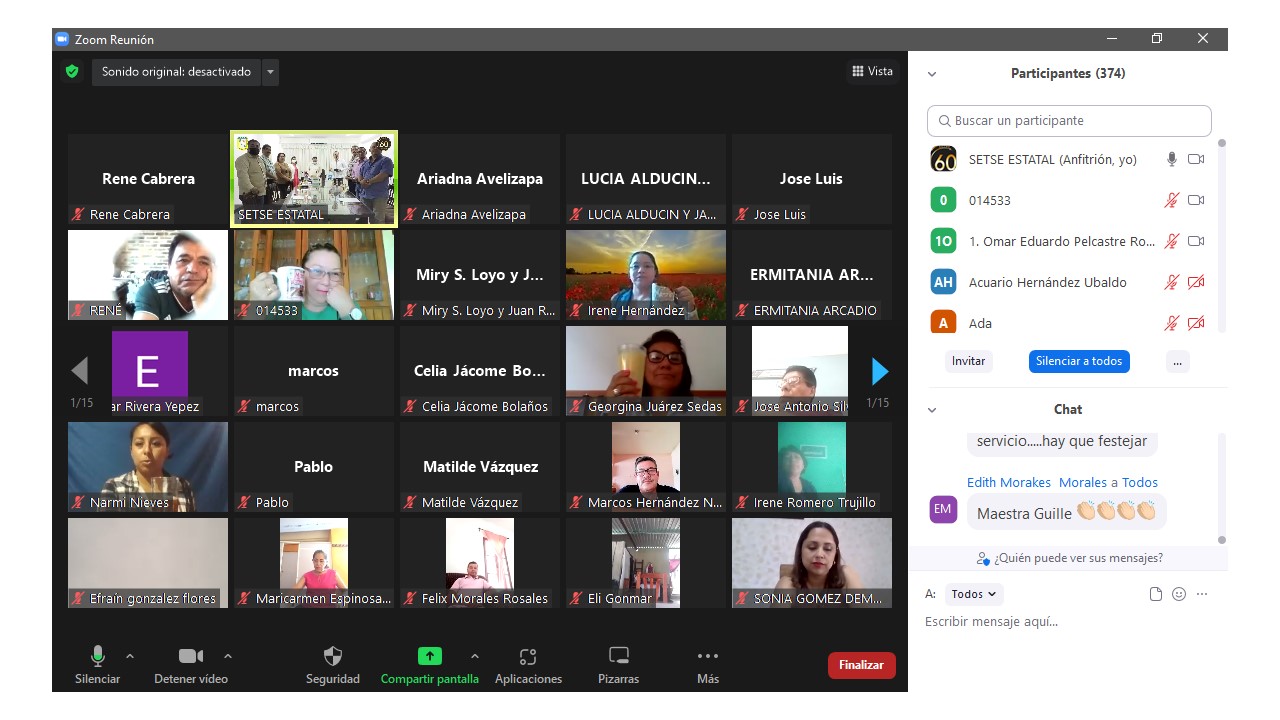Open the Todos recipient dropdown
Viewport: 1280px width, 720px height.
click(x=974, y=594)
